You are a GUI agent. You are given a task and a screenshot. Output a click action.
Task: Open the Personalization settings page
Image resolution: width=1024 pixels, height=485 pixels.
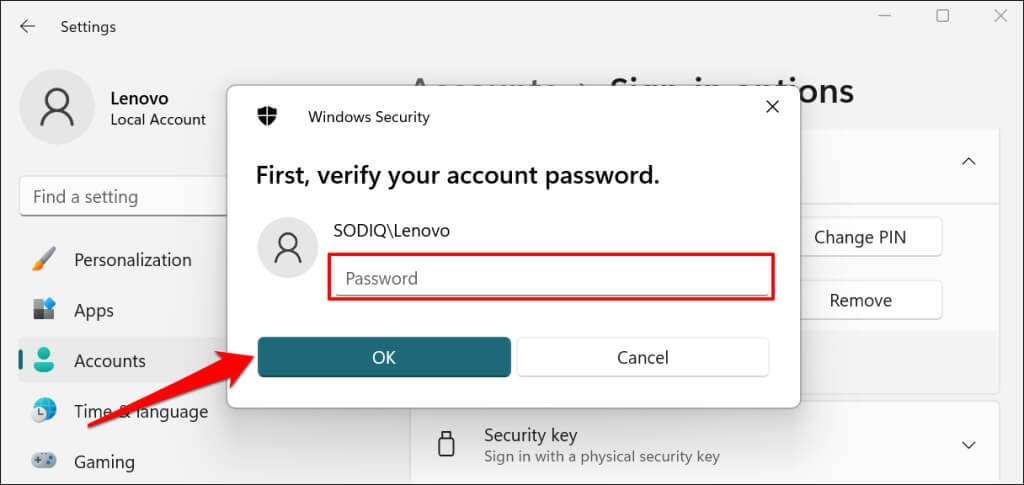132,260
